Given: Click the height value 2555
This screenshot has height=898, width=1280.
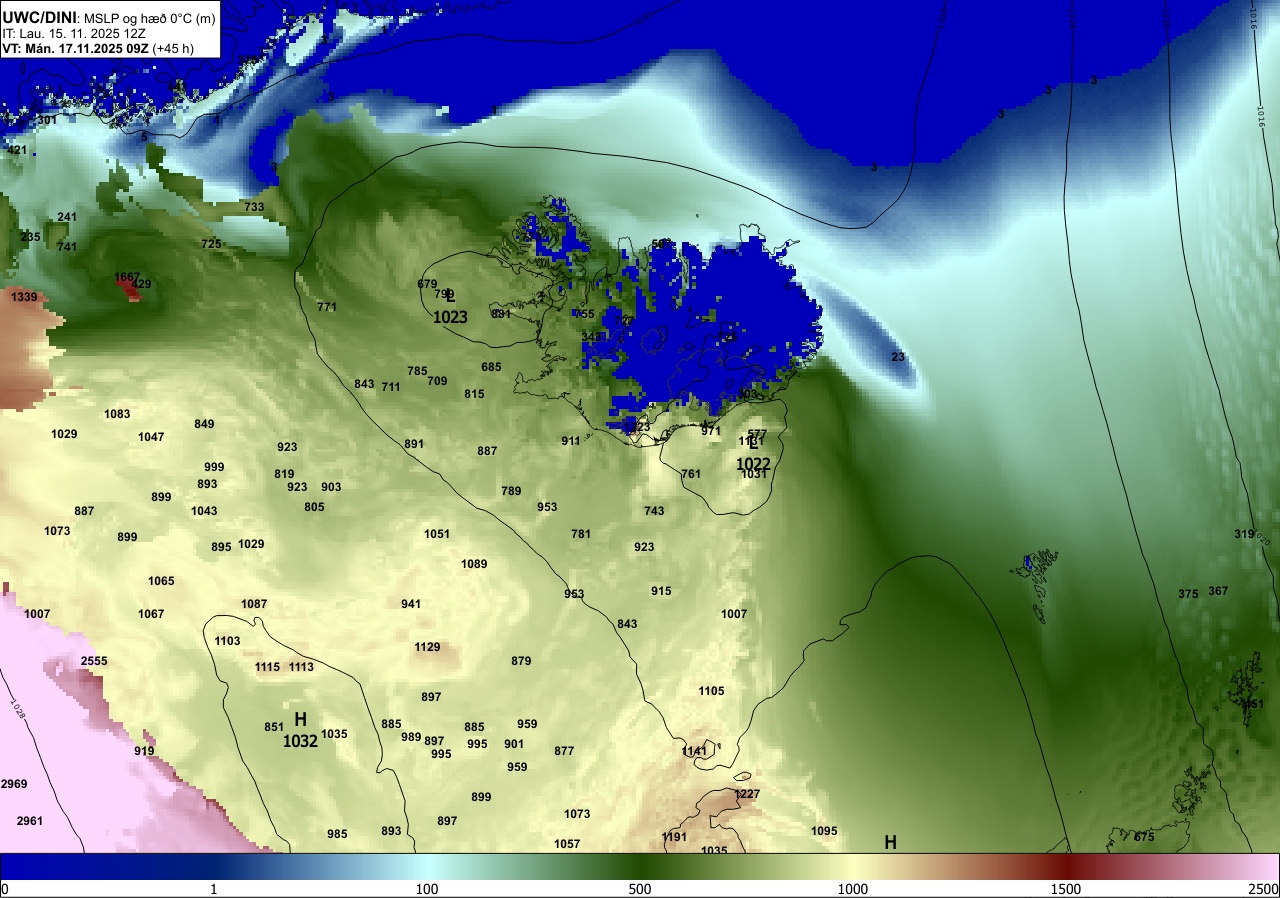Looking at the screenshot, I should [x=94, y=661].
